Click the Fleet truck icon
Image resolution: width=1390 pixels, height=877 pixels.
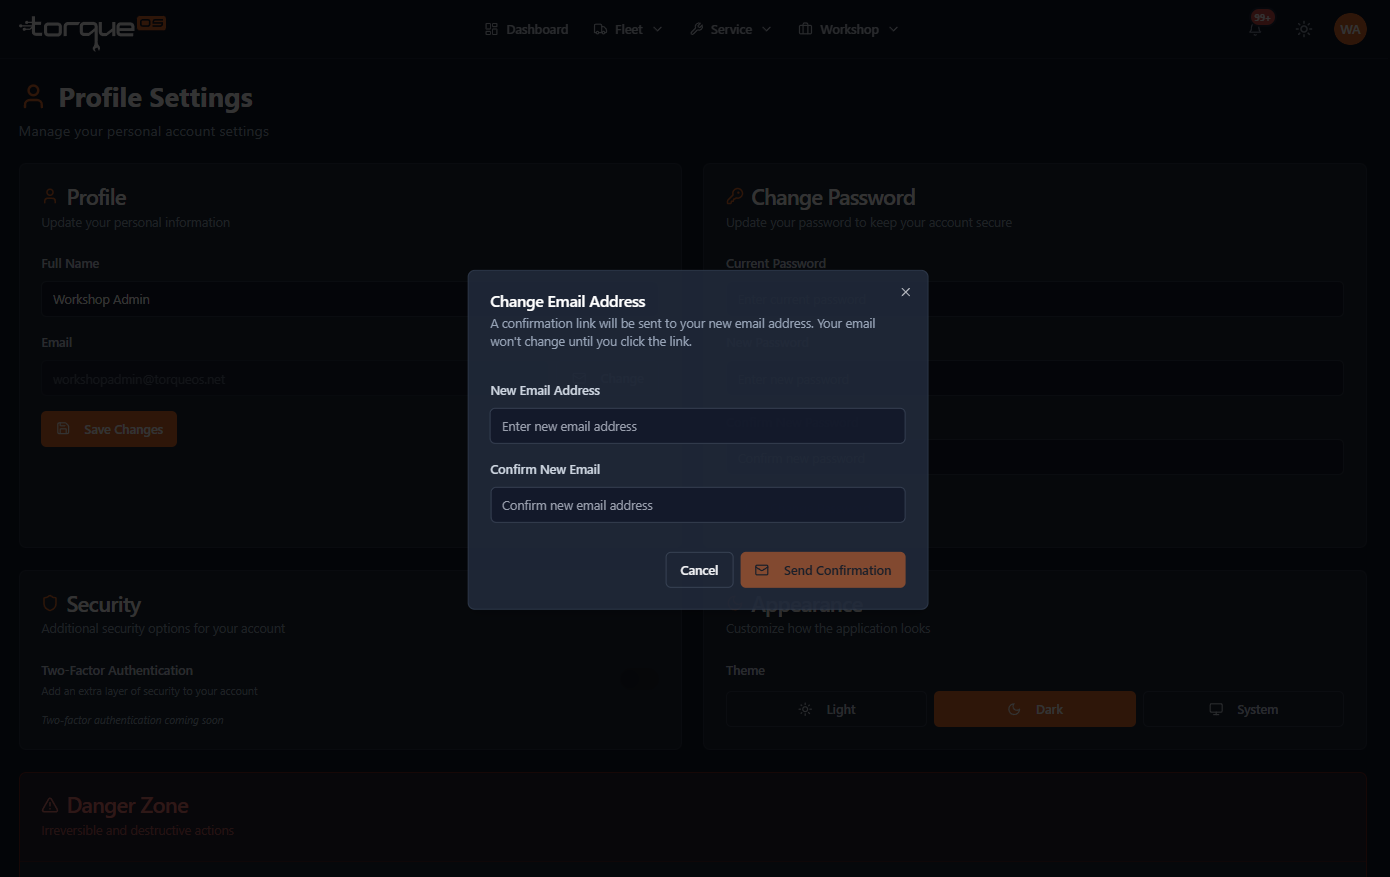pos(600,29)
